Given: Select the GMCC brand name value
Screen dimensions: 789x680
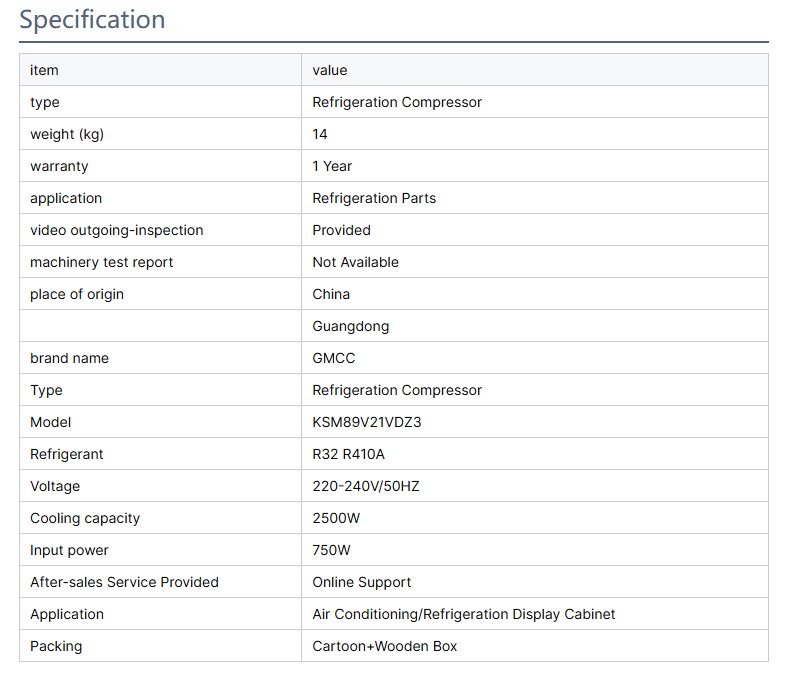Looking at the screenshot, I should (x=333, y=358).
